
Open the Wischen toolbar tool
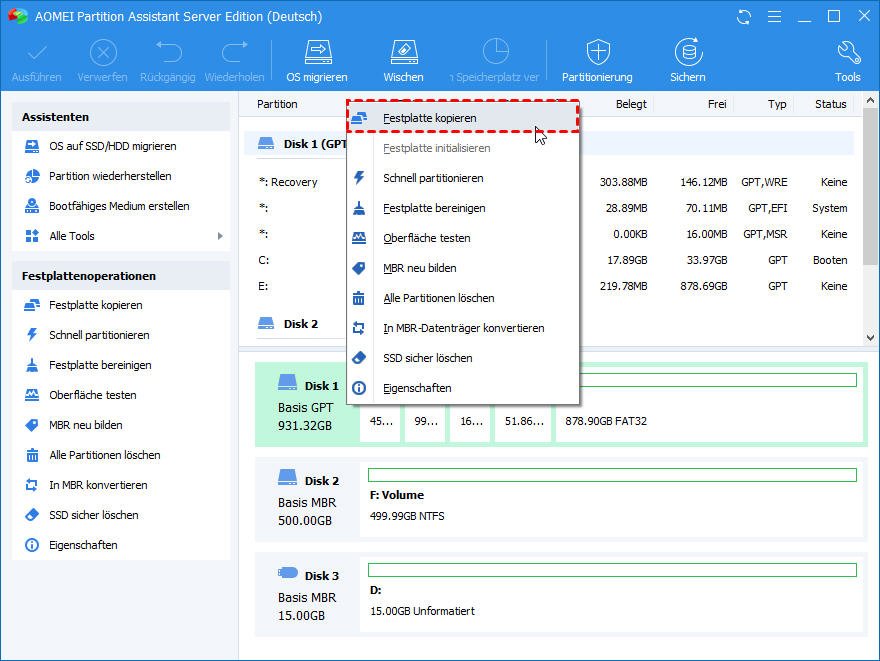(404, 61)
